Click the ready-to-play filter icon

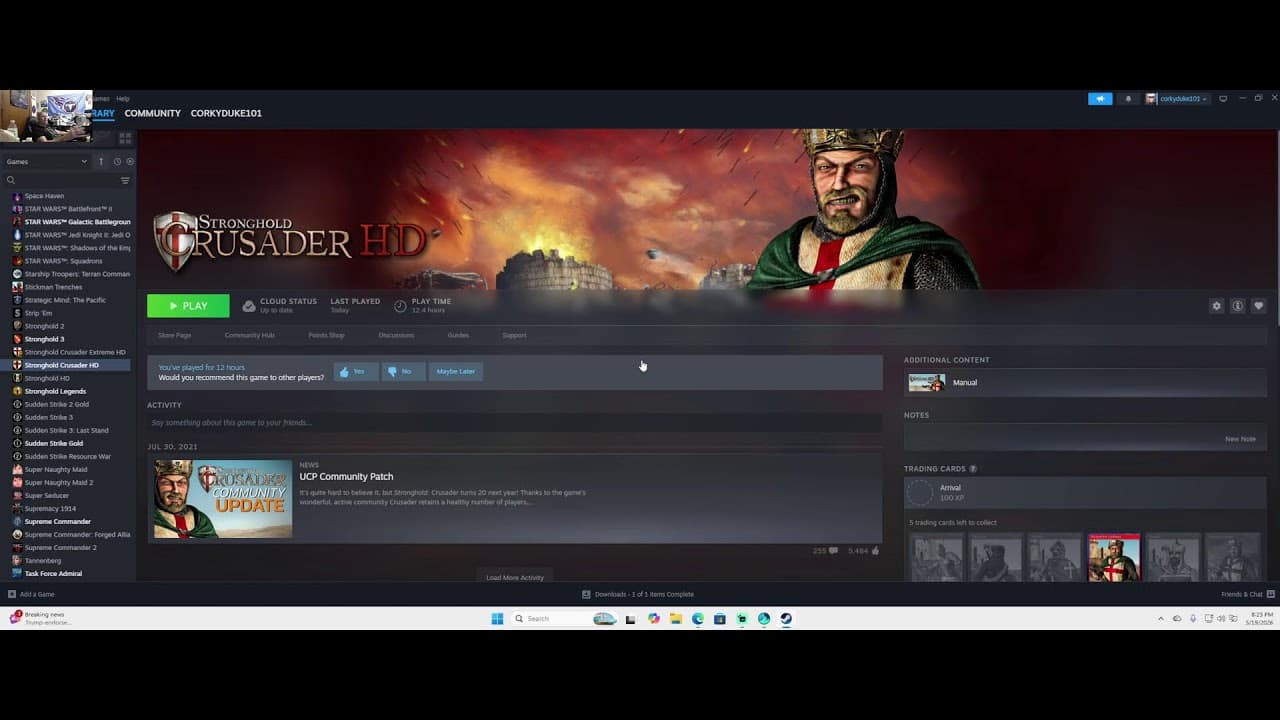130,161
